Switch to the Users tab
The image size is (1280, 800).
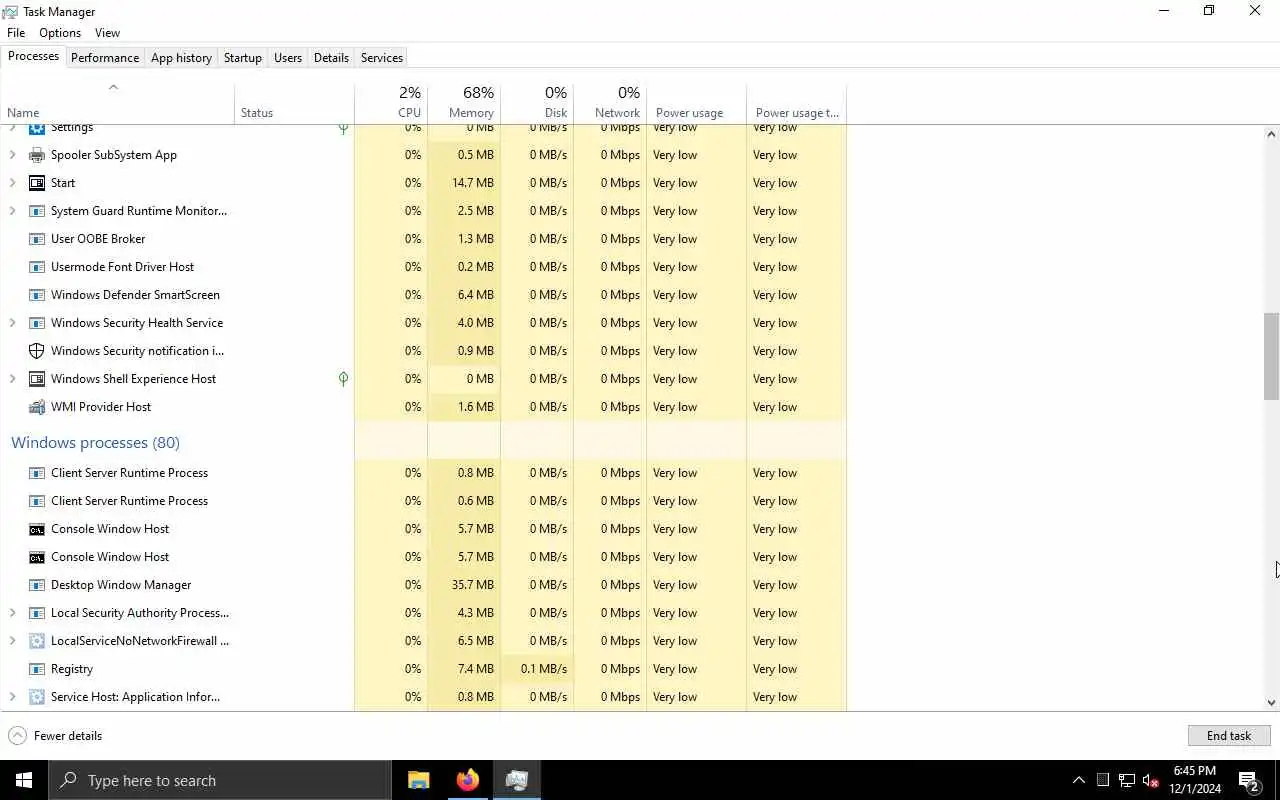coord(288,58)
